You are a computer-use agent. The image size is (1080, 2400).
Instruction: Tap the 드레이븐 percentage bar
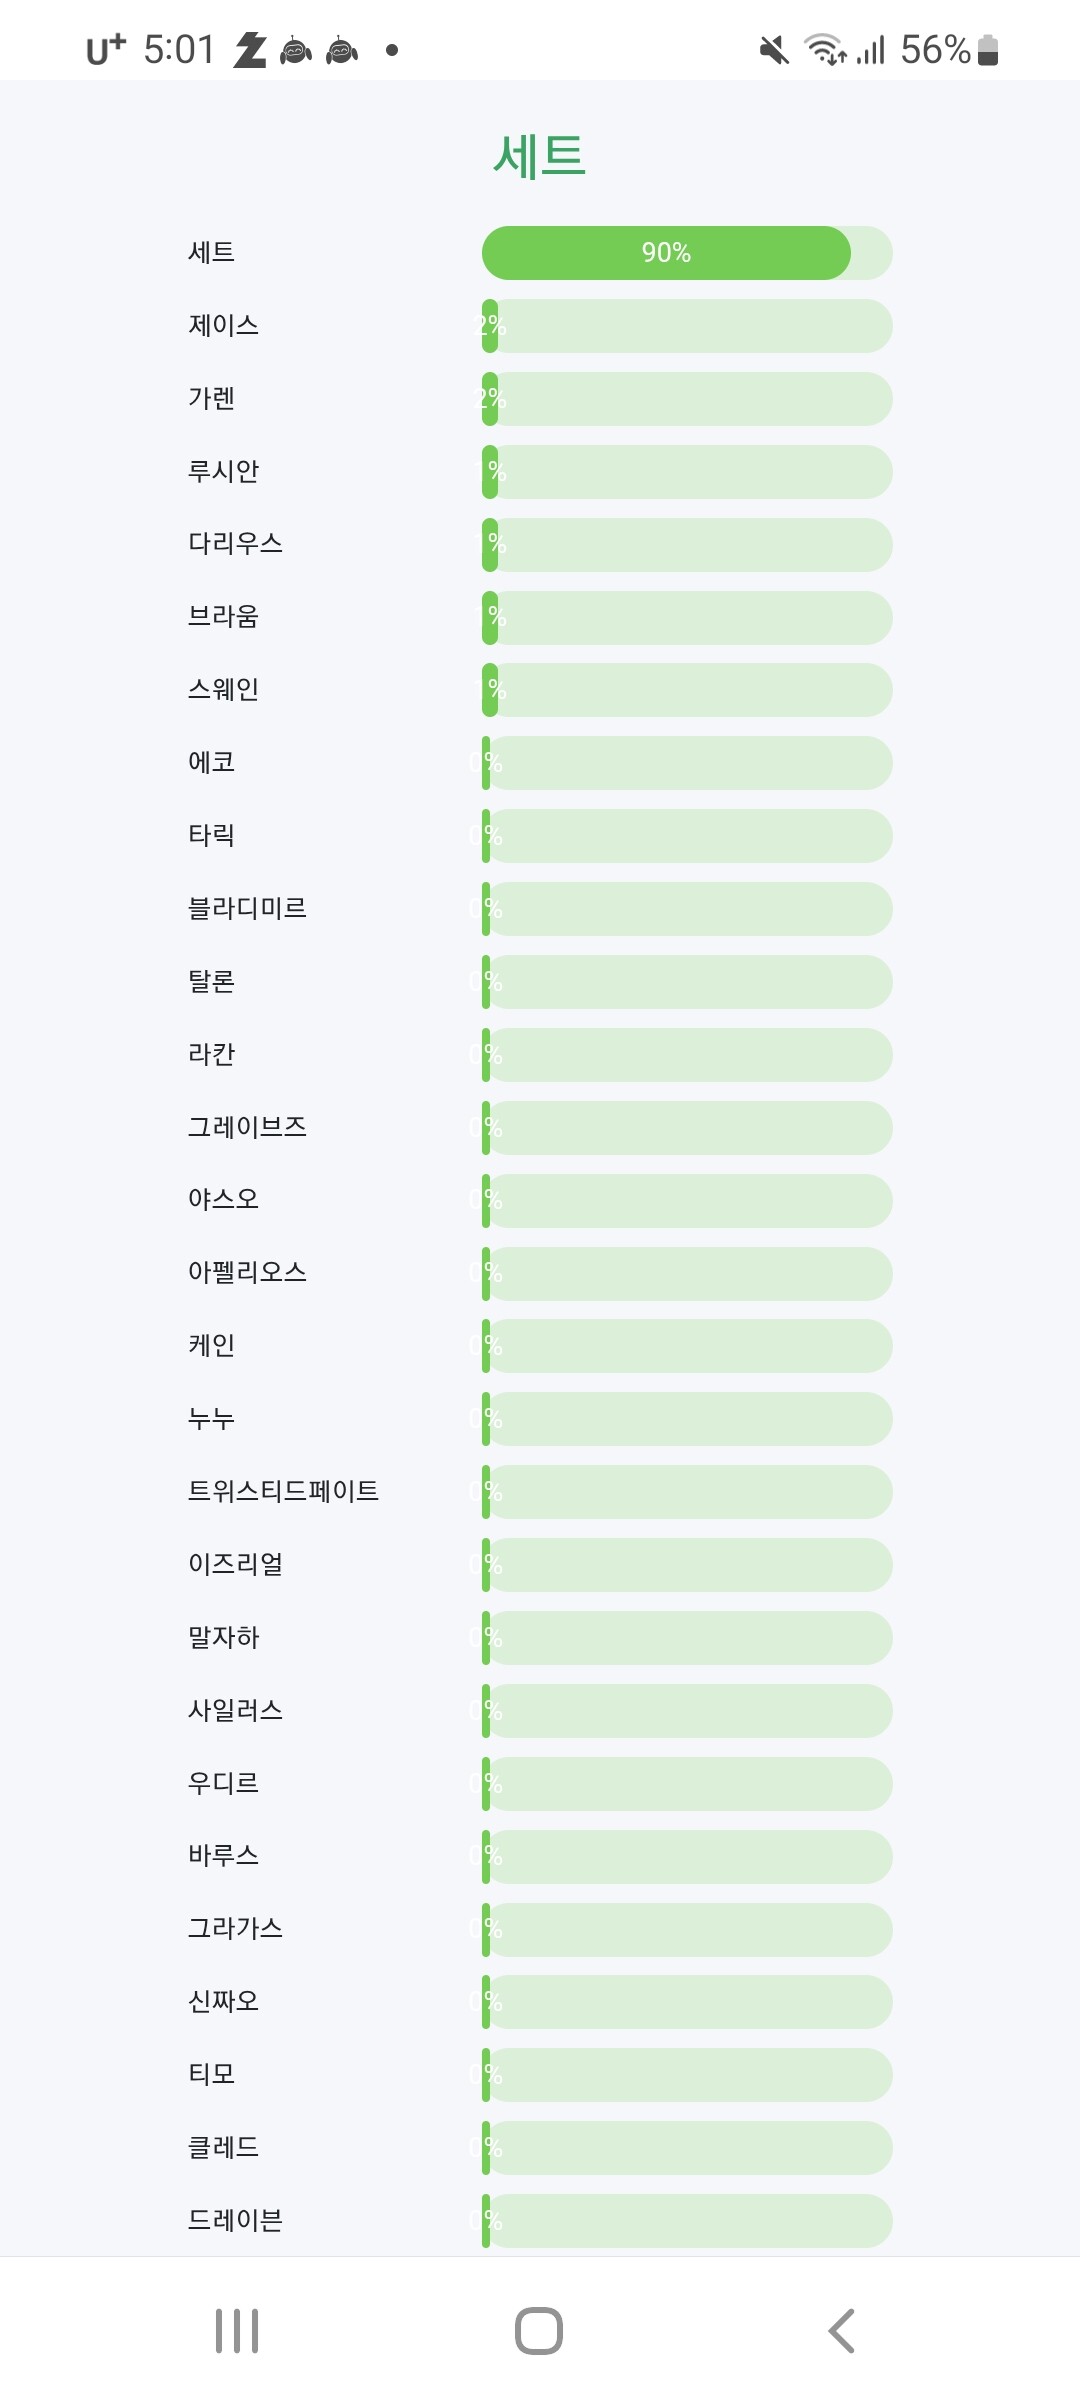point(686,2221)
